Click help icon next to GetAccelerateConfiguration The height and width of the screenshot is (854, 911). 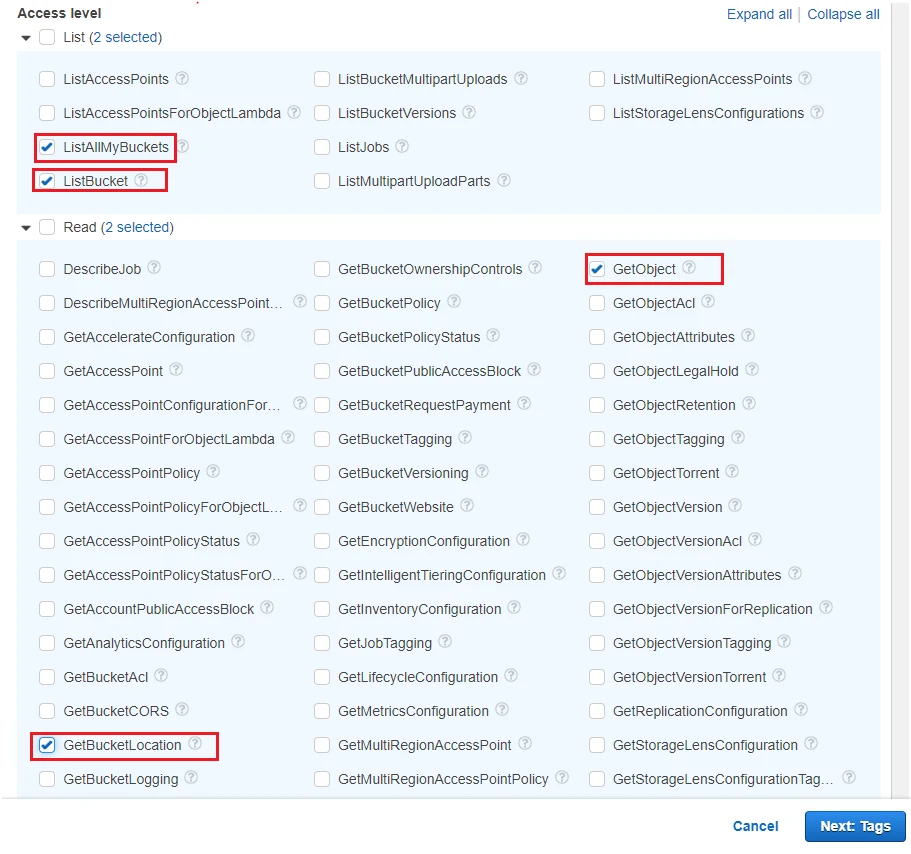click(248, 335)
